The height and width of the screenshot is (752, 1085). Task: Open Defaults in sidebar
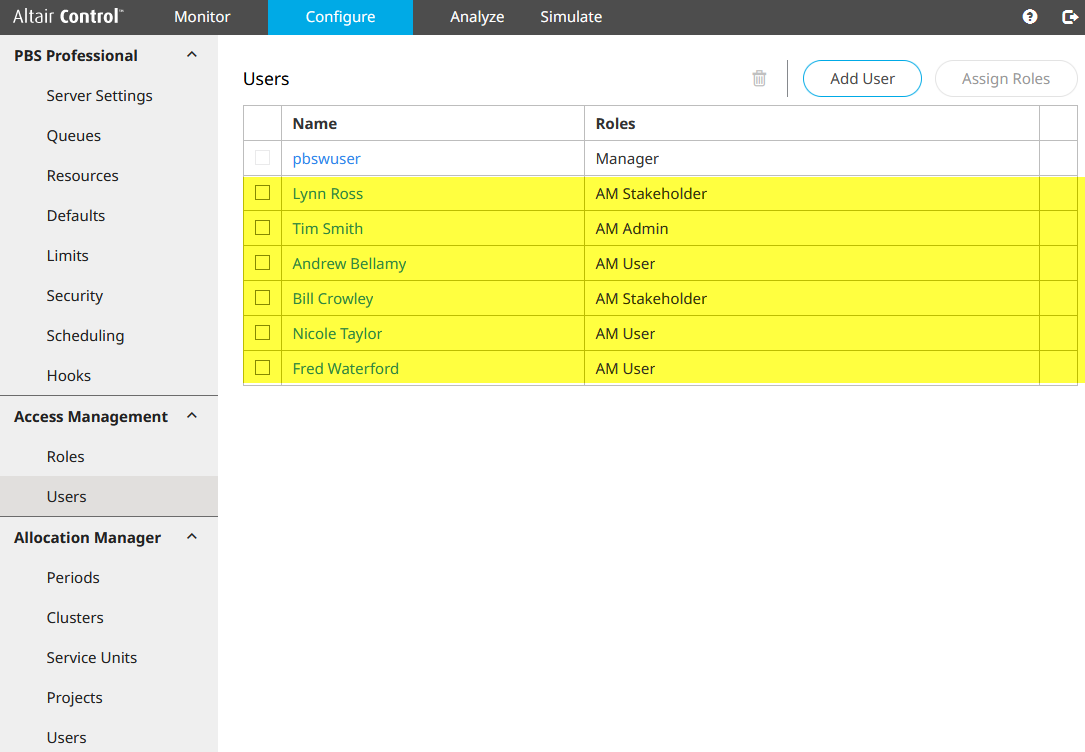[75, 216]
